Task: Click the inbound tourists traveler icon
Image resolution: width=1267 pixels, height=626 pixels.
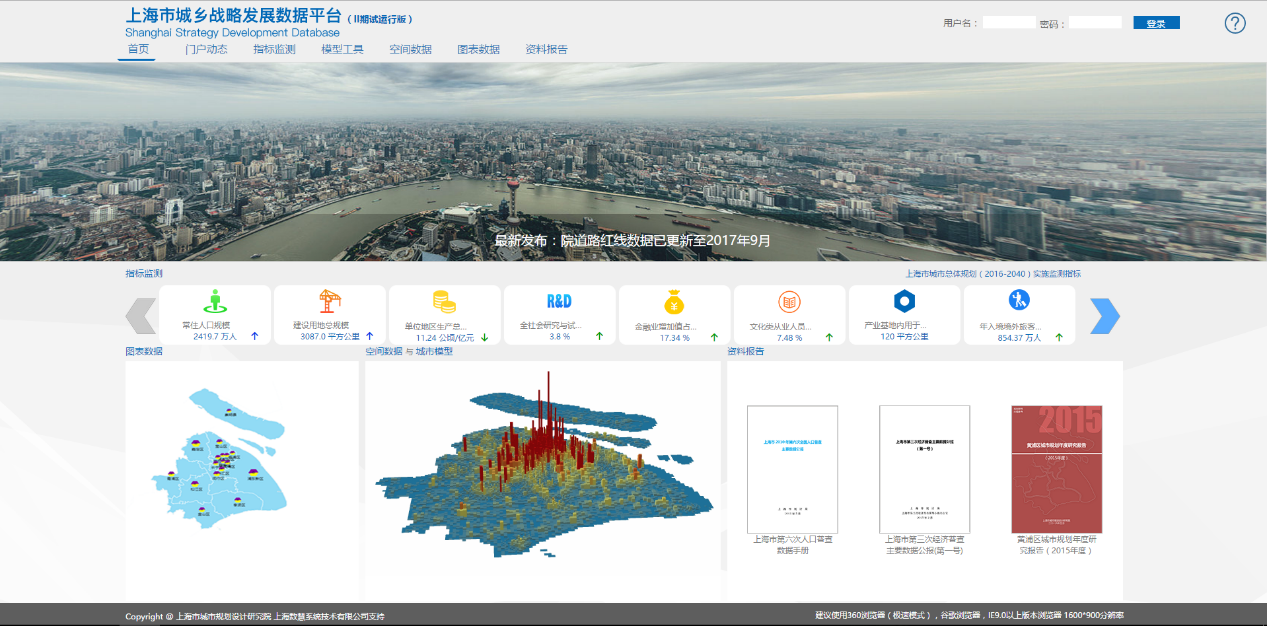Action: [1019, 299]
